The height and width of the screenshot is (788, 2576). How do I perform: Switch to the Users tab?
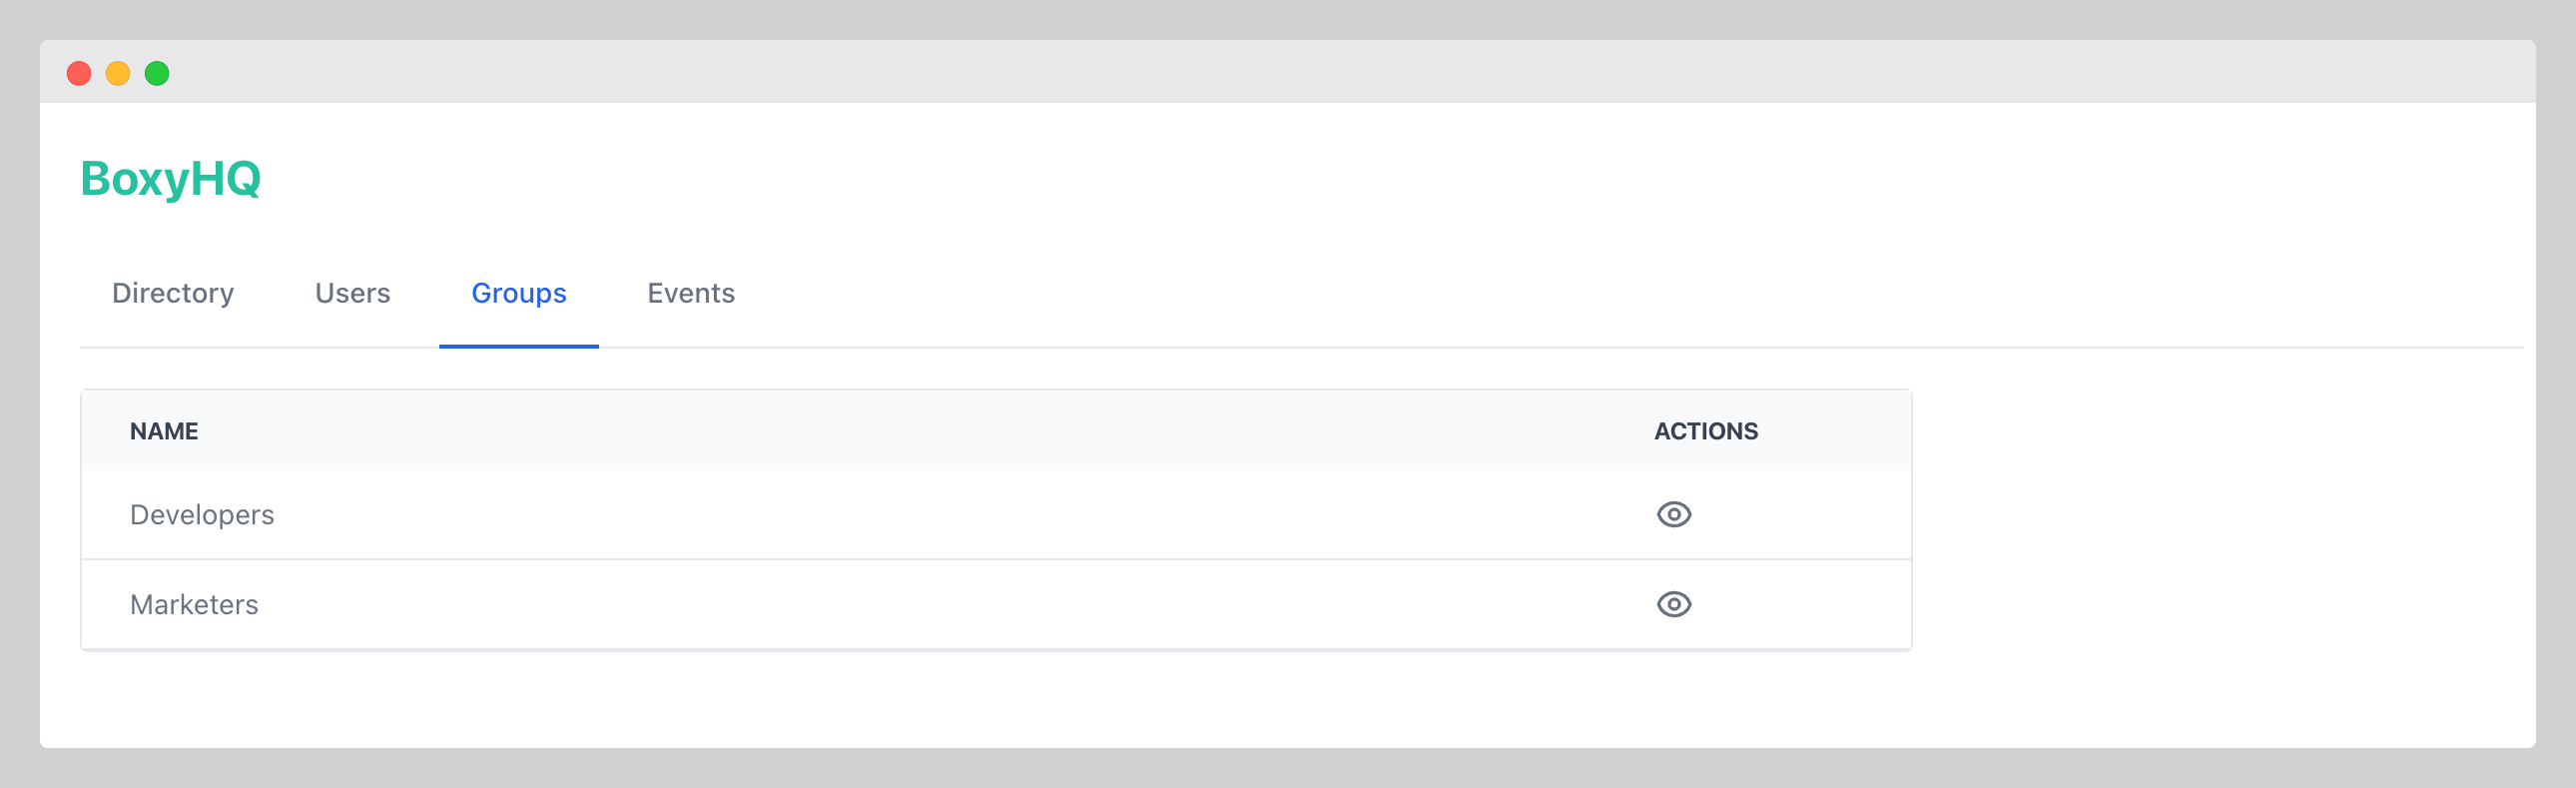352,293
